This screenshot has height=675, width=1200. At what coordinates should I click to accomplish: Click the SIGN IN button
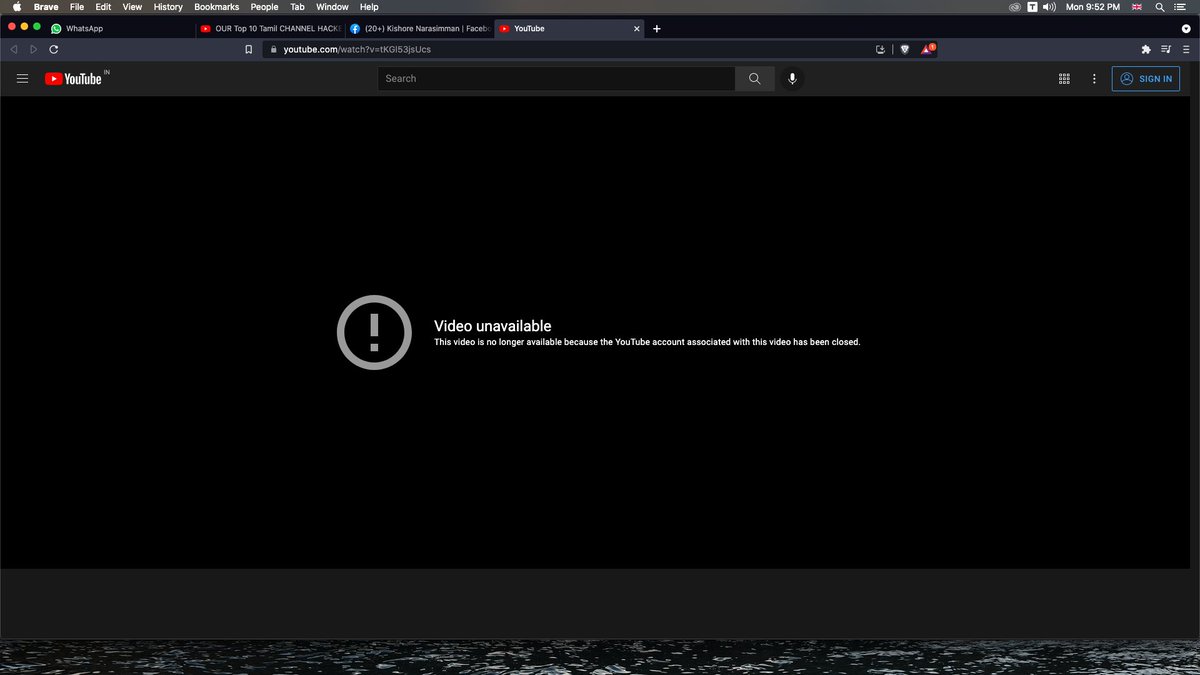click(x=1146, y=78)
